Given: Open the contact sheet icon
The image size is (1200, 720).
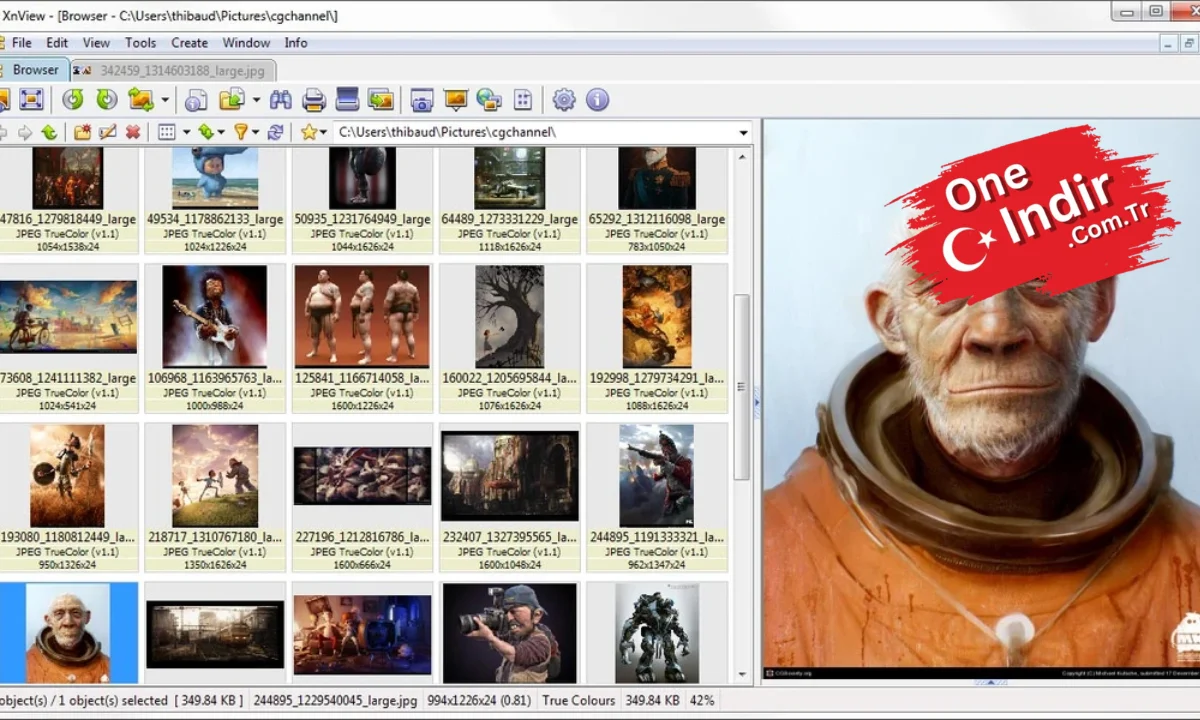Looking at the screenshot, I should point(522,99).
